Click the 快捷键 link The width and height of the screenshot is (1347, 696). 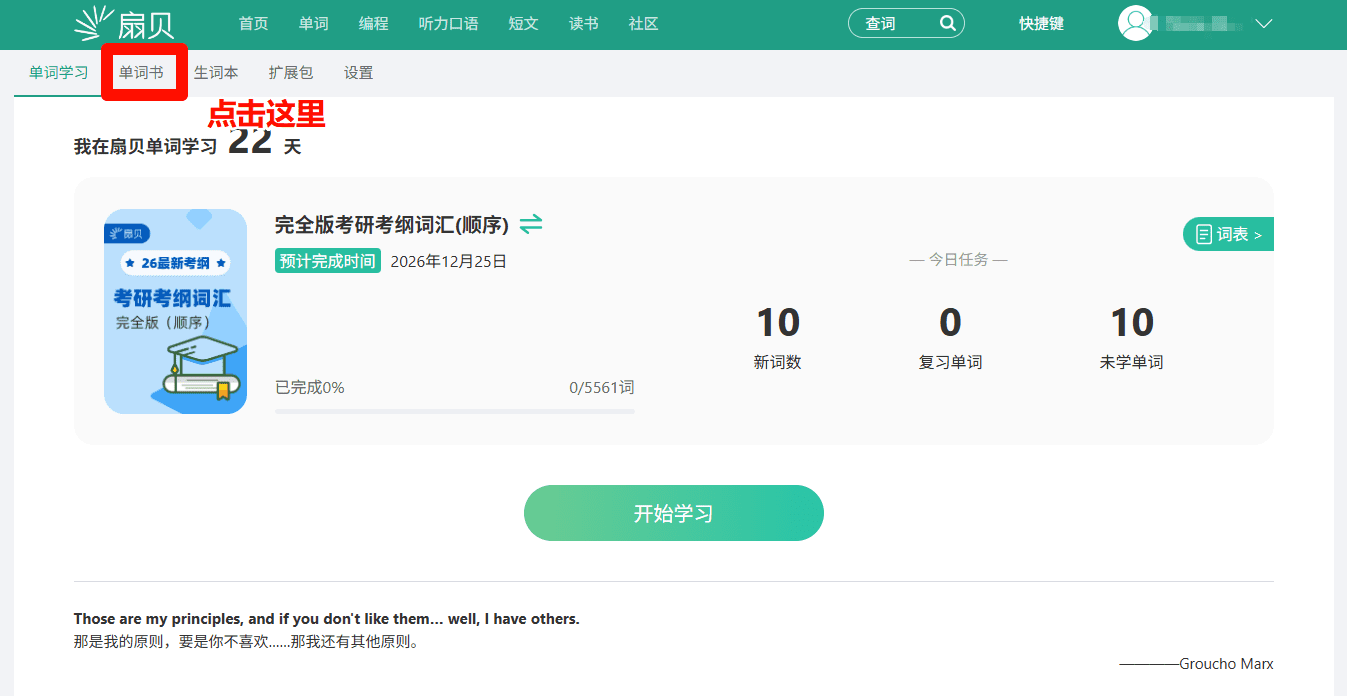click(1042, 24)
